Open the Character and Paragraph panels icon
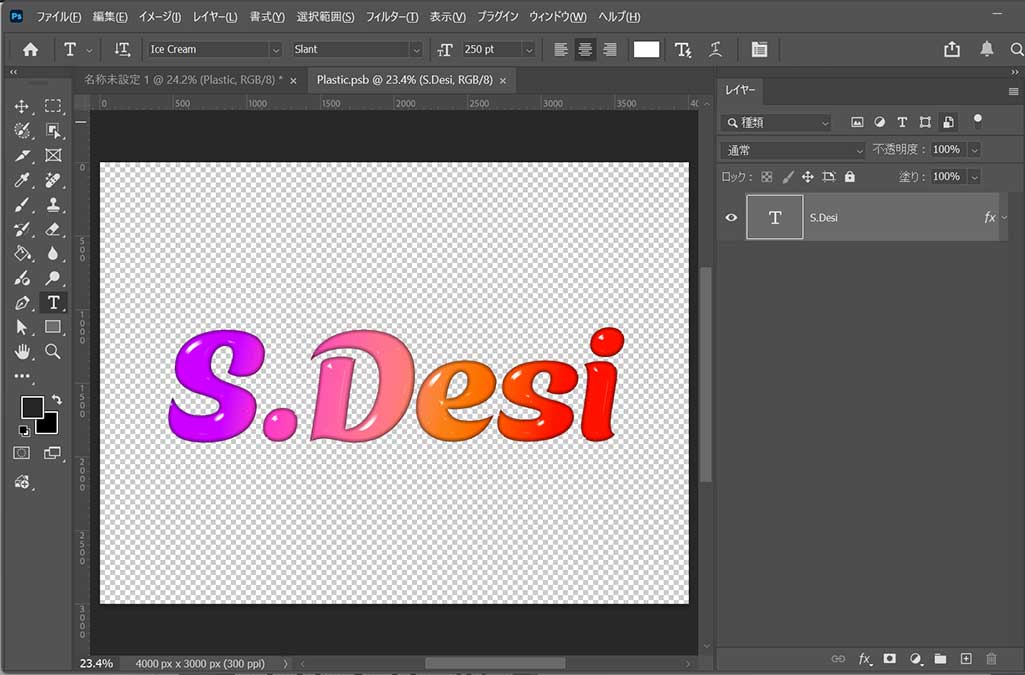The width and height of the screenshot is (1025, 675). click(x=759, y=49)
